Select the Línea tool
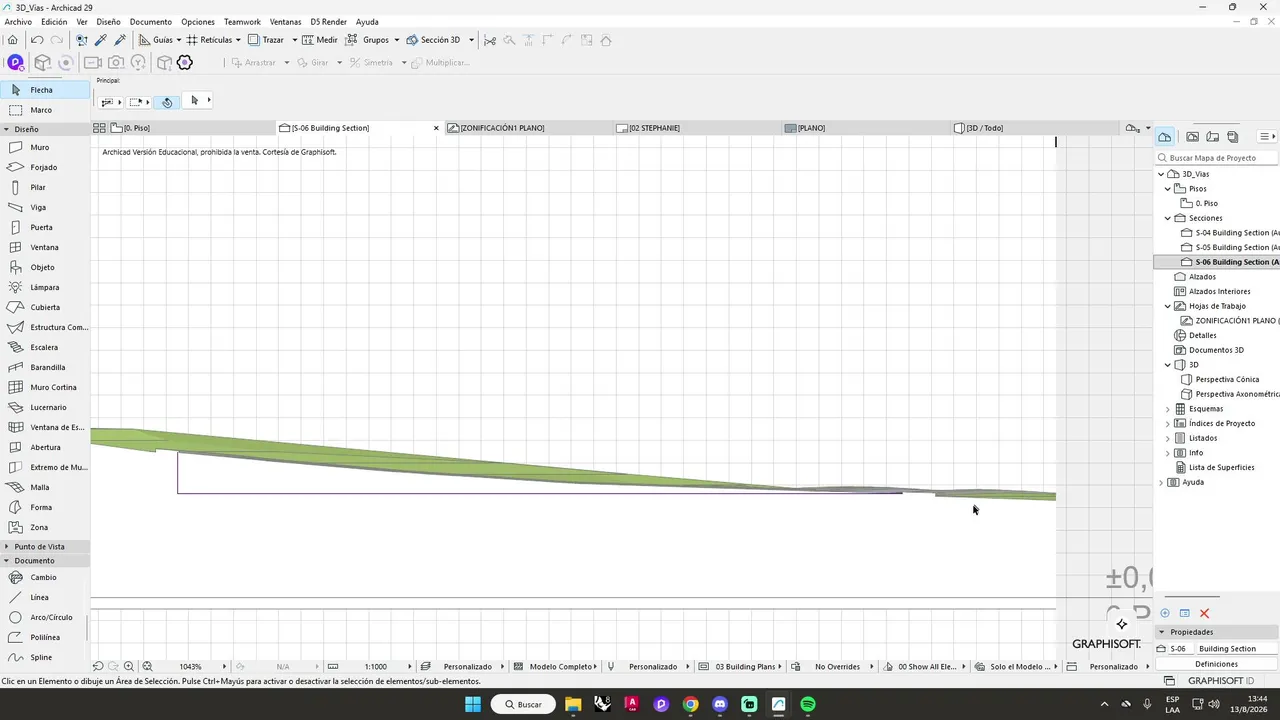1280x720 pixels. 44,597
